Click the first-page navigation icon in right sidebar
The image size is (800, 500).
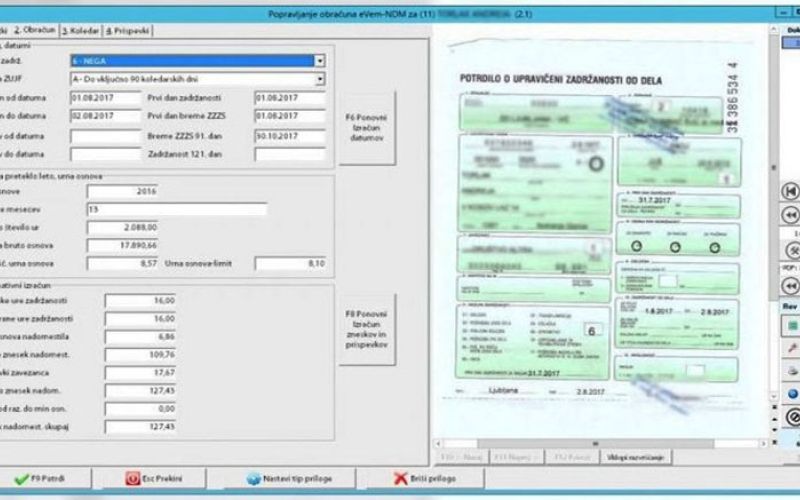coord(791,190)
